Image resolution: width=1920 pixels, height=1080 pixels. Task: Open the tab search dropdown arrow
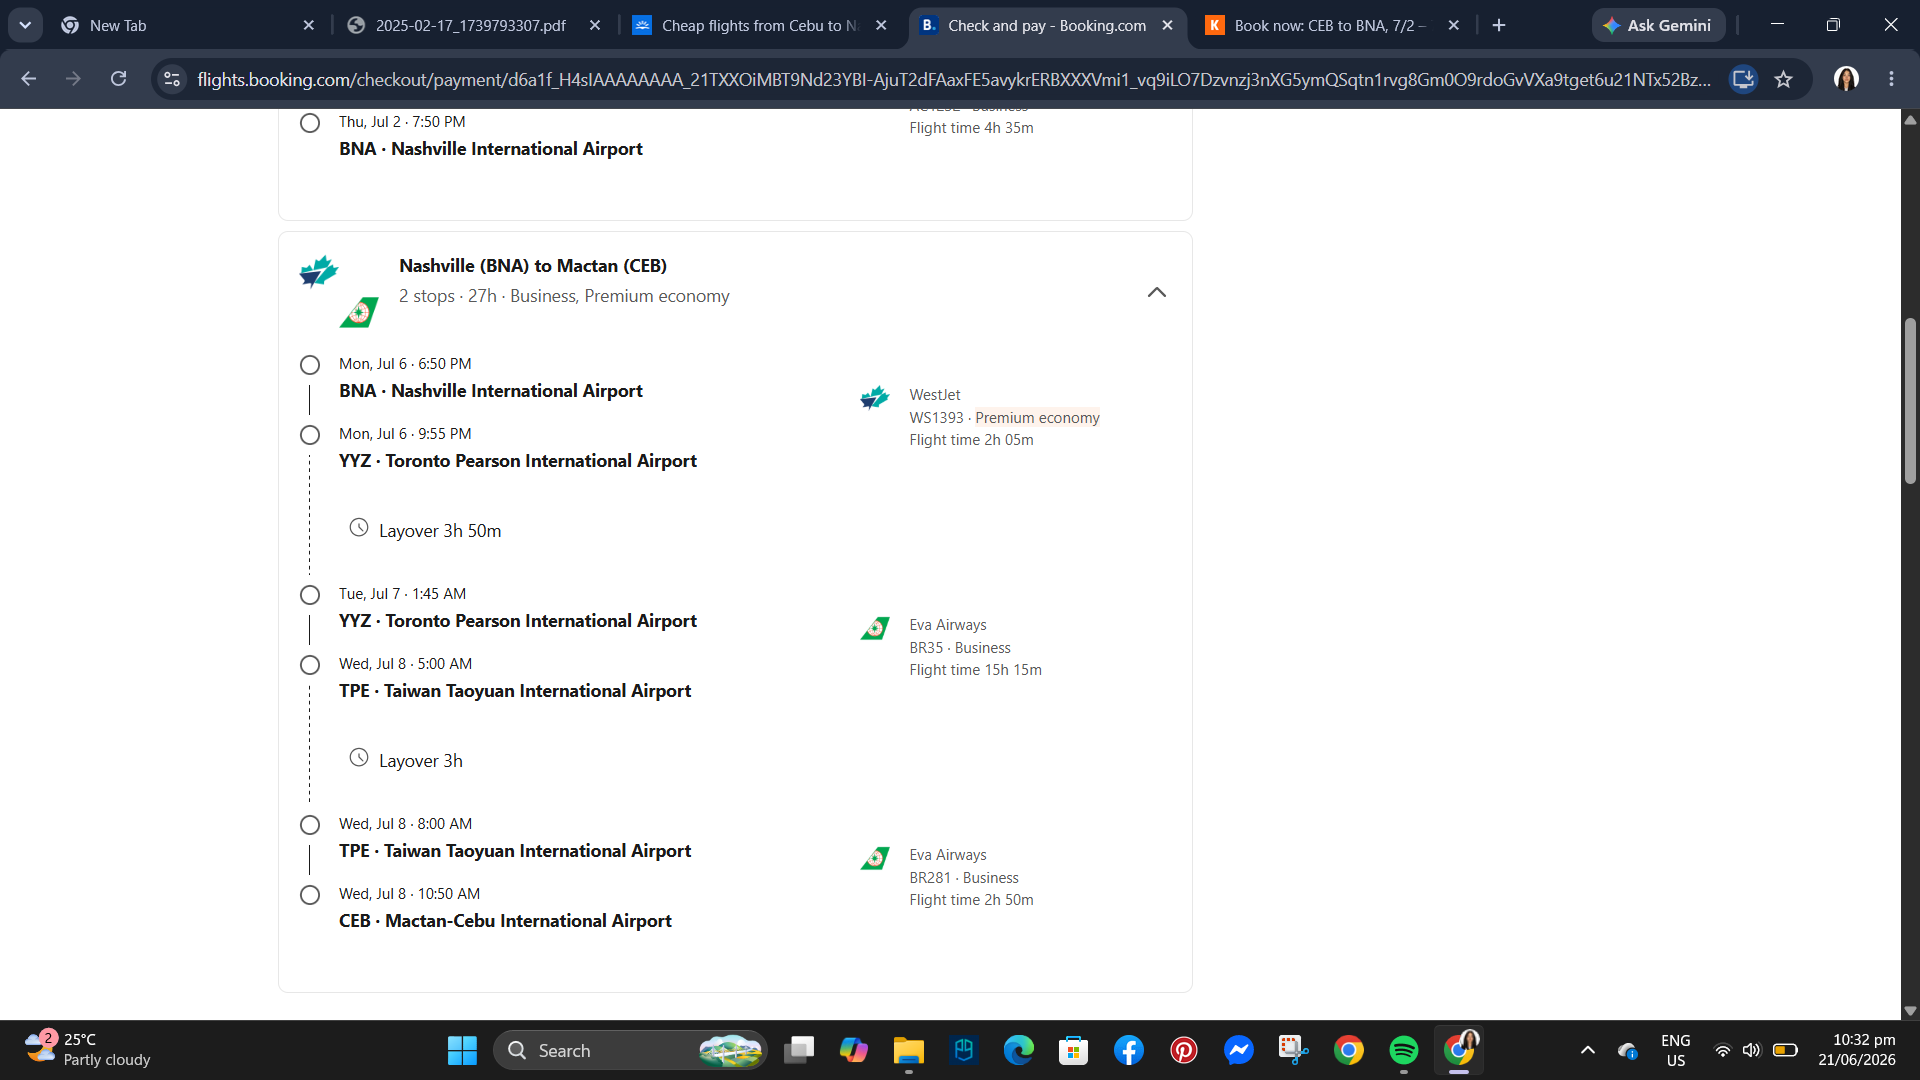[x=25, y=25]
